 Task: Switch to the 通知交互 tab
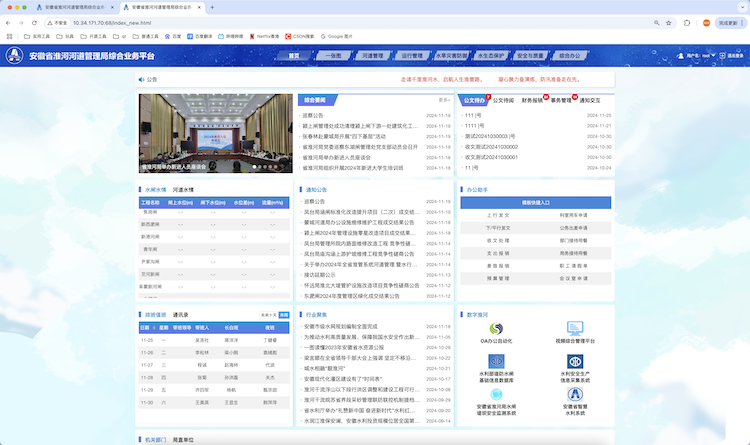pos(590,100)
